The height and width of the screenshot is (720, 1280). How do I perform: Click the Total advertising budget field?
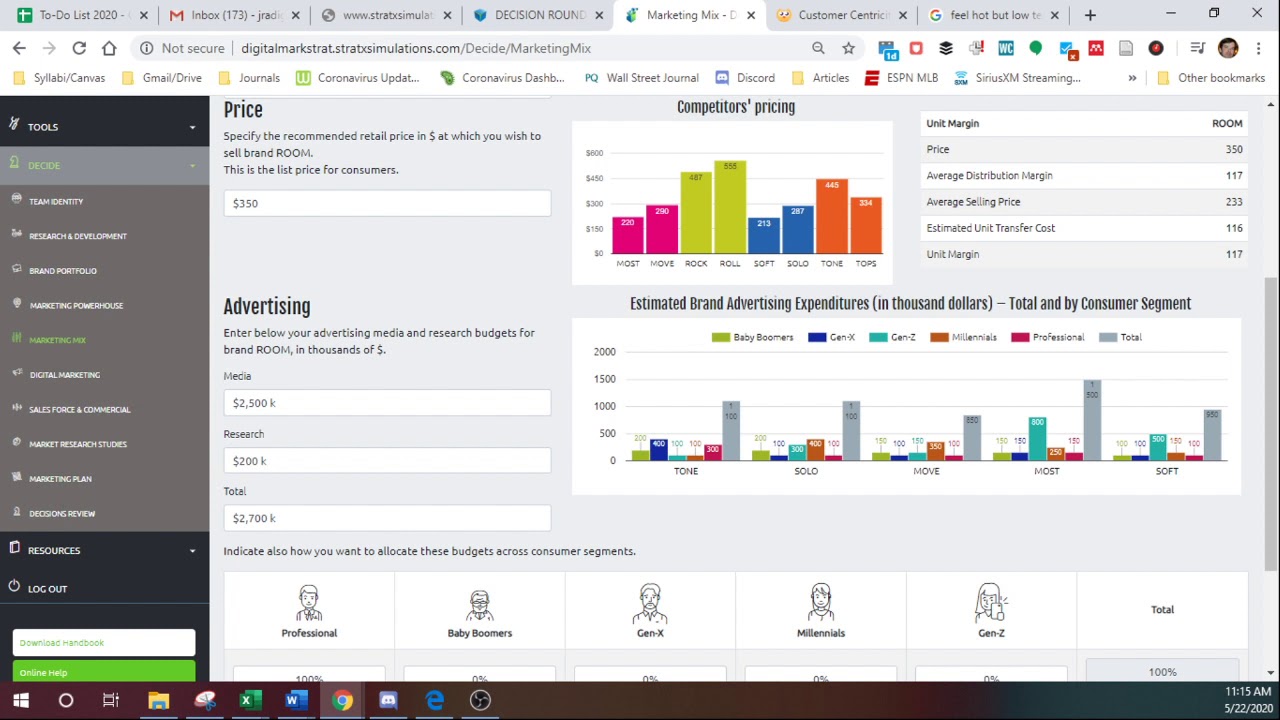(x=387, y=518)
